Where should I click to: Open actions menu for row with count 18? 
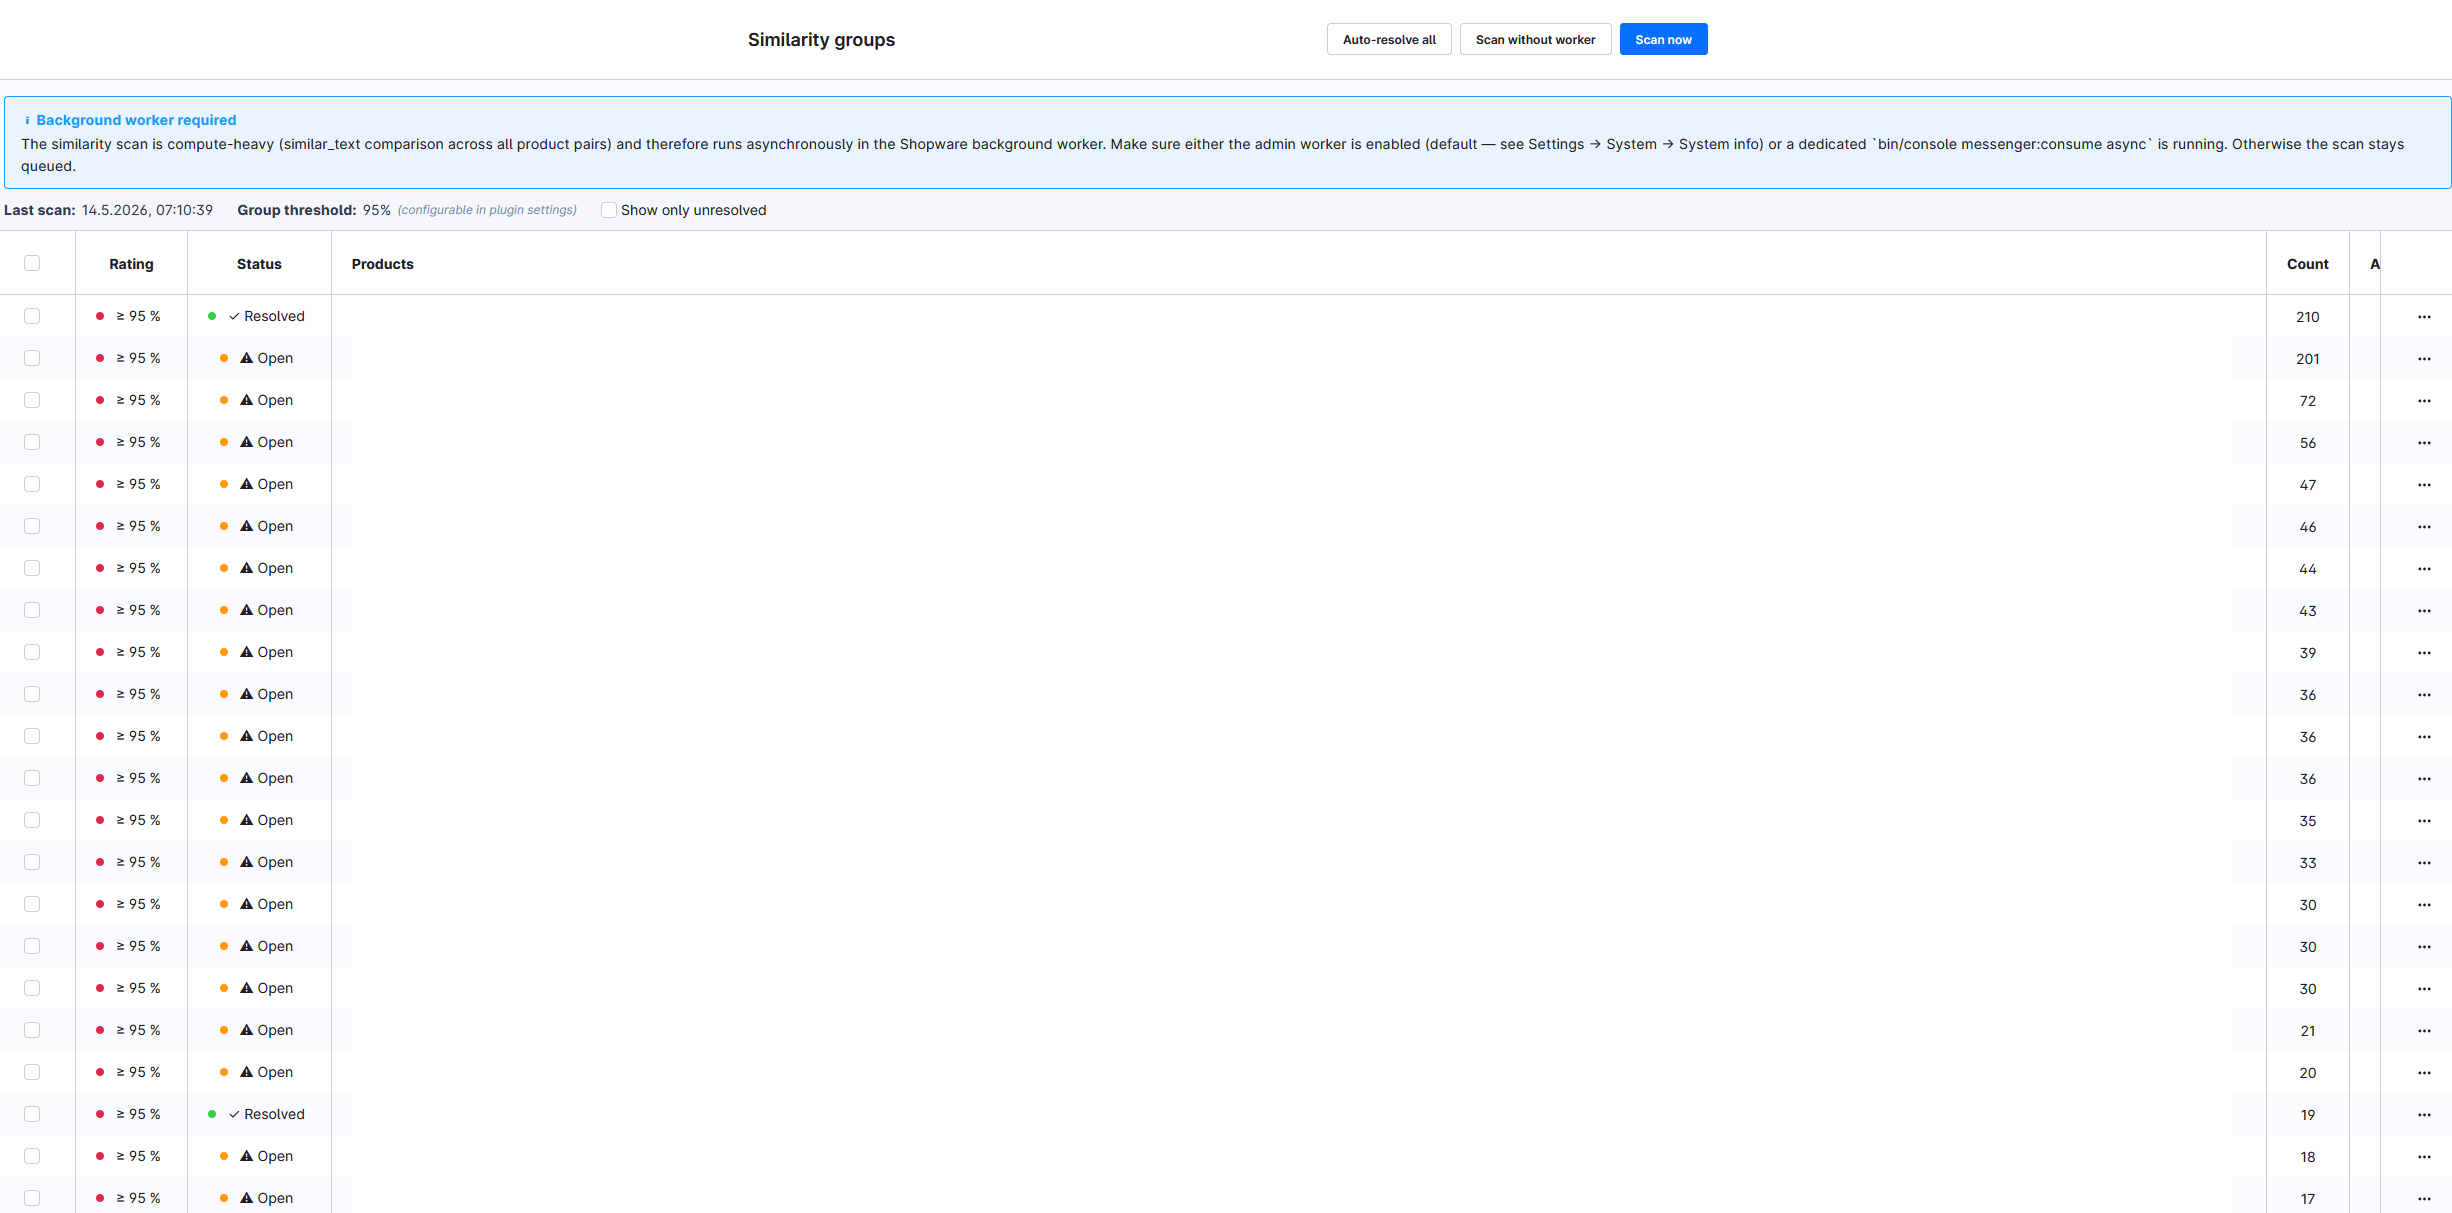pyautogui.click(x=2424, y=1157)
